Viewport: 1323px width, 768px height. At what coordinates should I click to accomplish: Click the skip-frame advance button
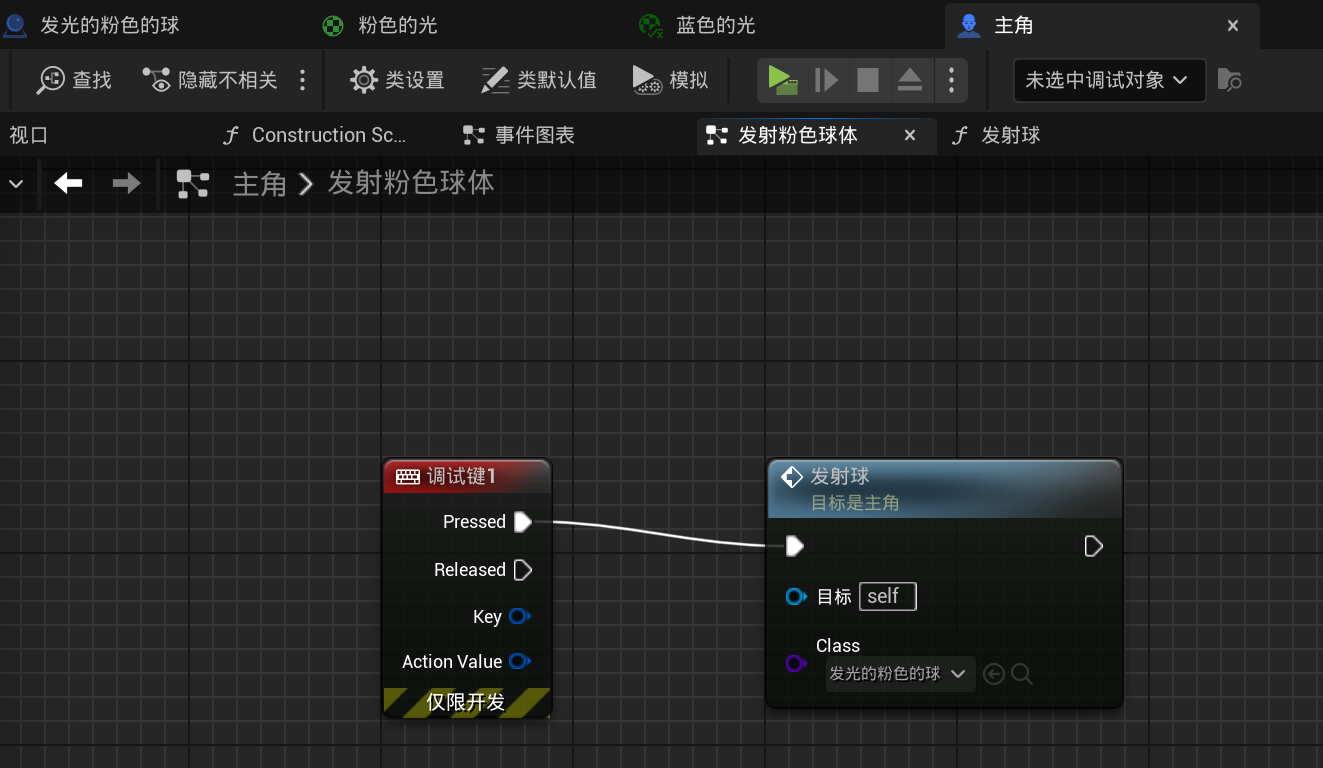coord(826,80)
